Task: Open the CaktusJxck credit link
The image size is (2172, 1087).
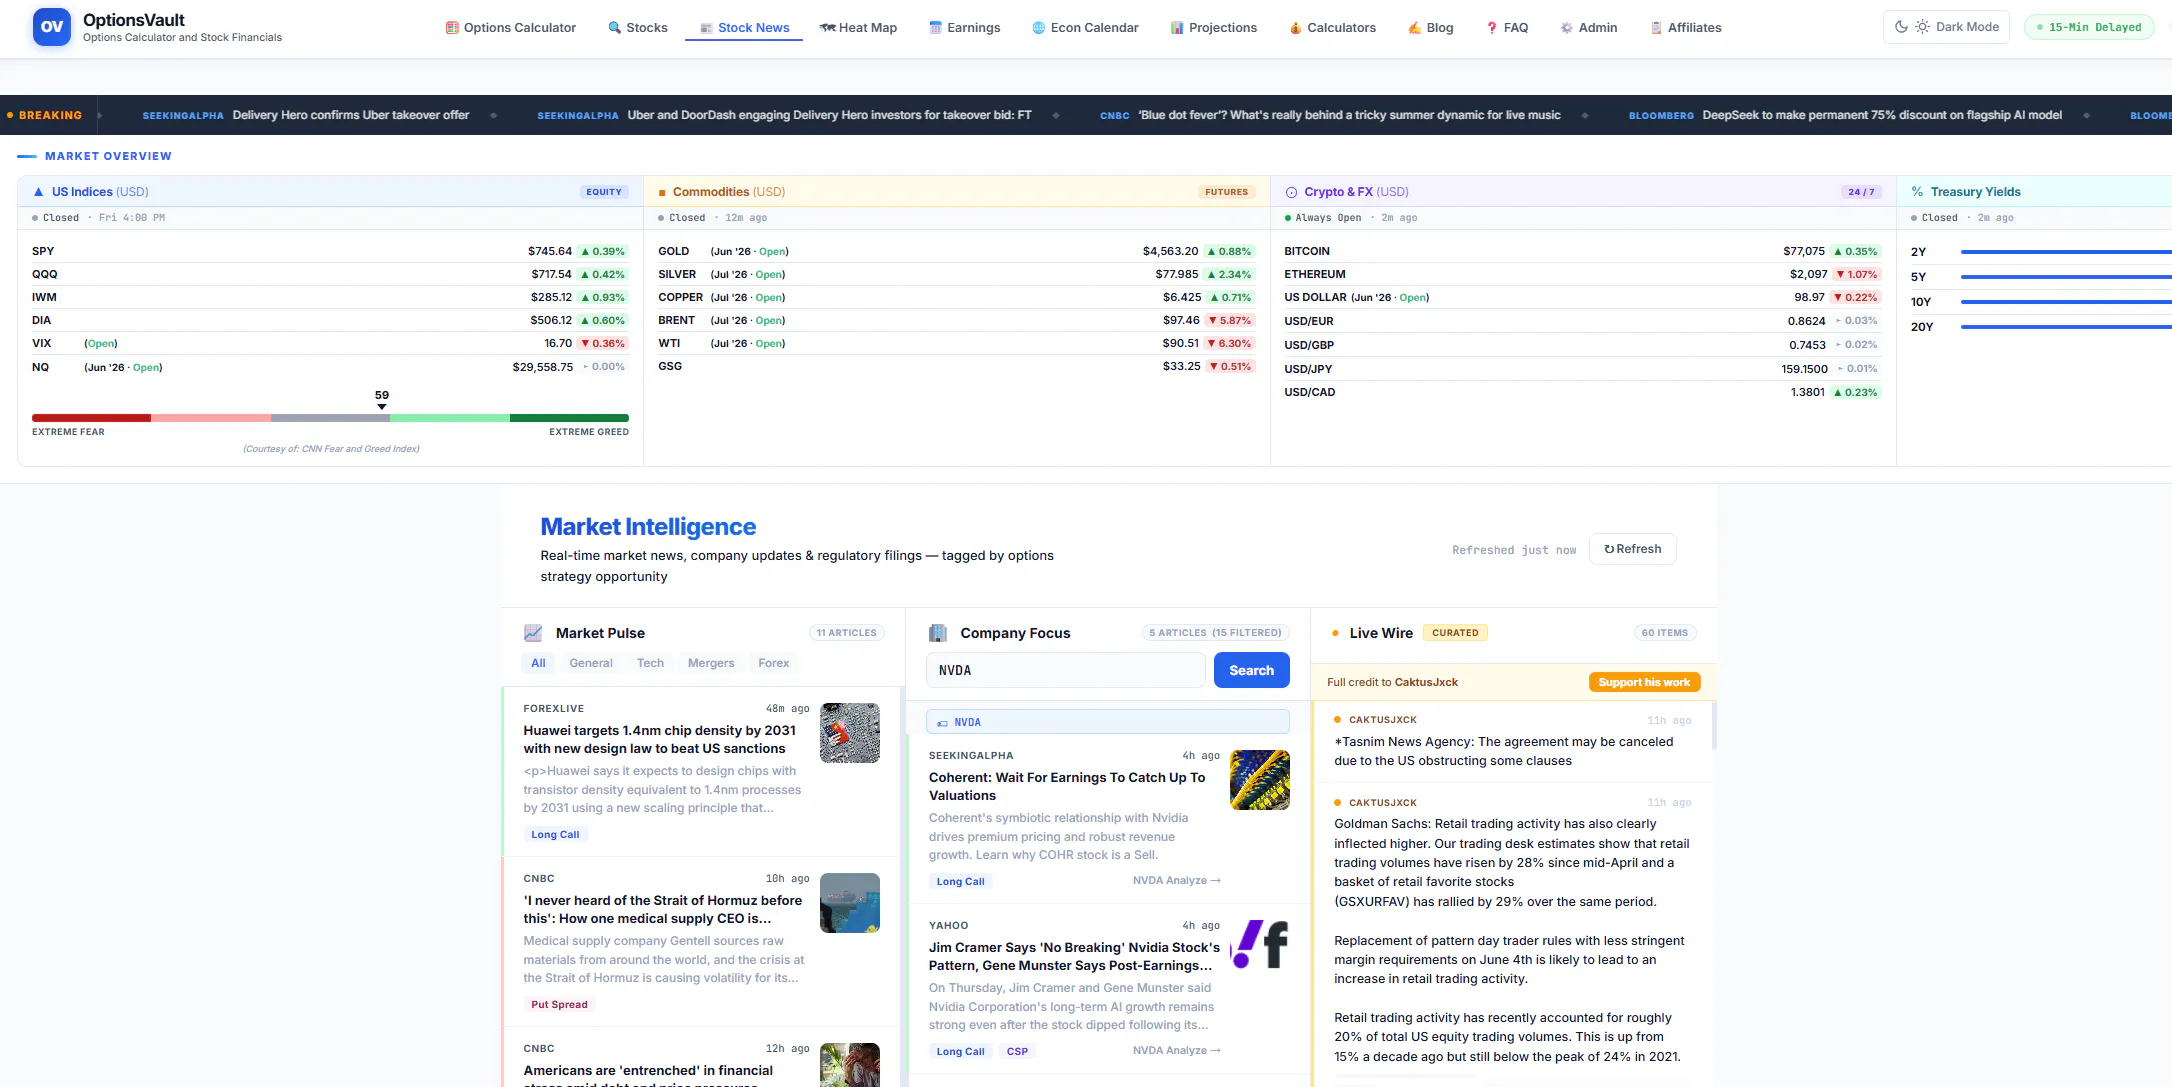Action: [x=1426, y=682]
